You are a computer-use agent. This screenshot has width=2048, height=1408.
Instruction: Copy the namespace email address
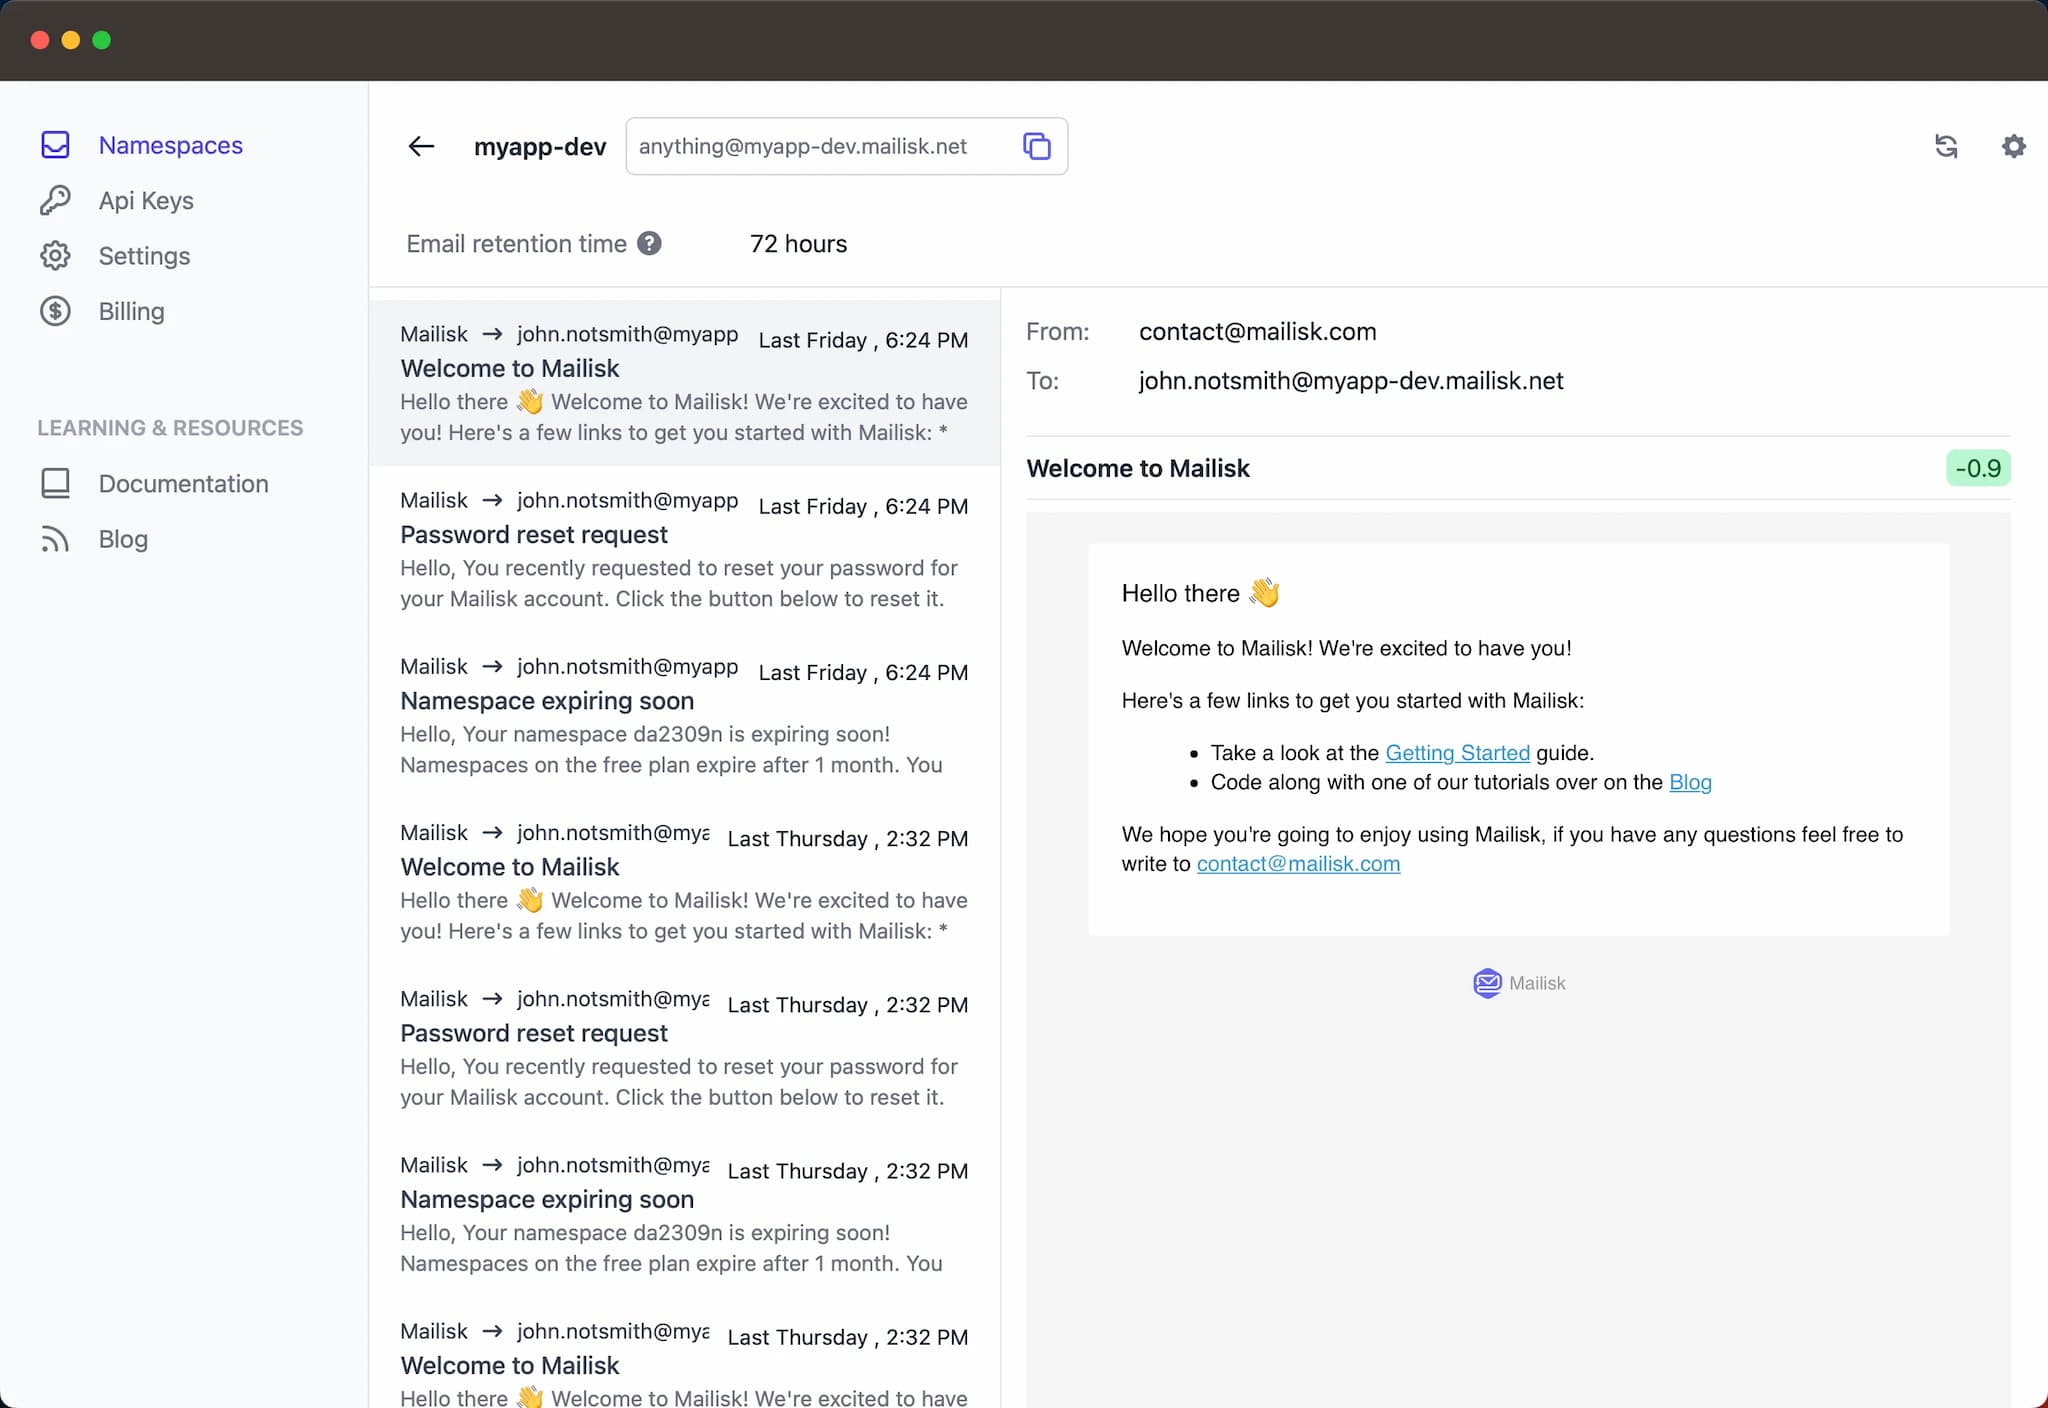(x=1037, y=146)
